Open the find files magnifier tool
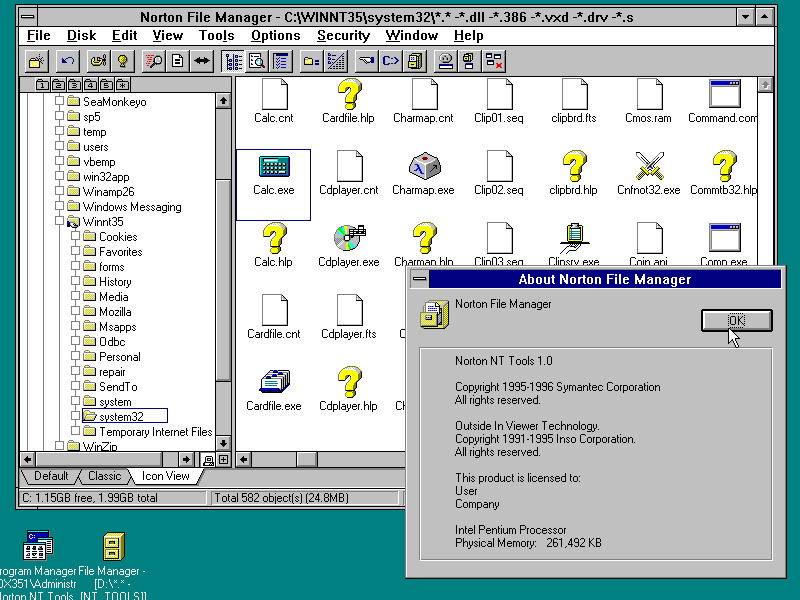This screenshot has width=800, height=600. click(153, 61)
